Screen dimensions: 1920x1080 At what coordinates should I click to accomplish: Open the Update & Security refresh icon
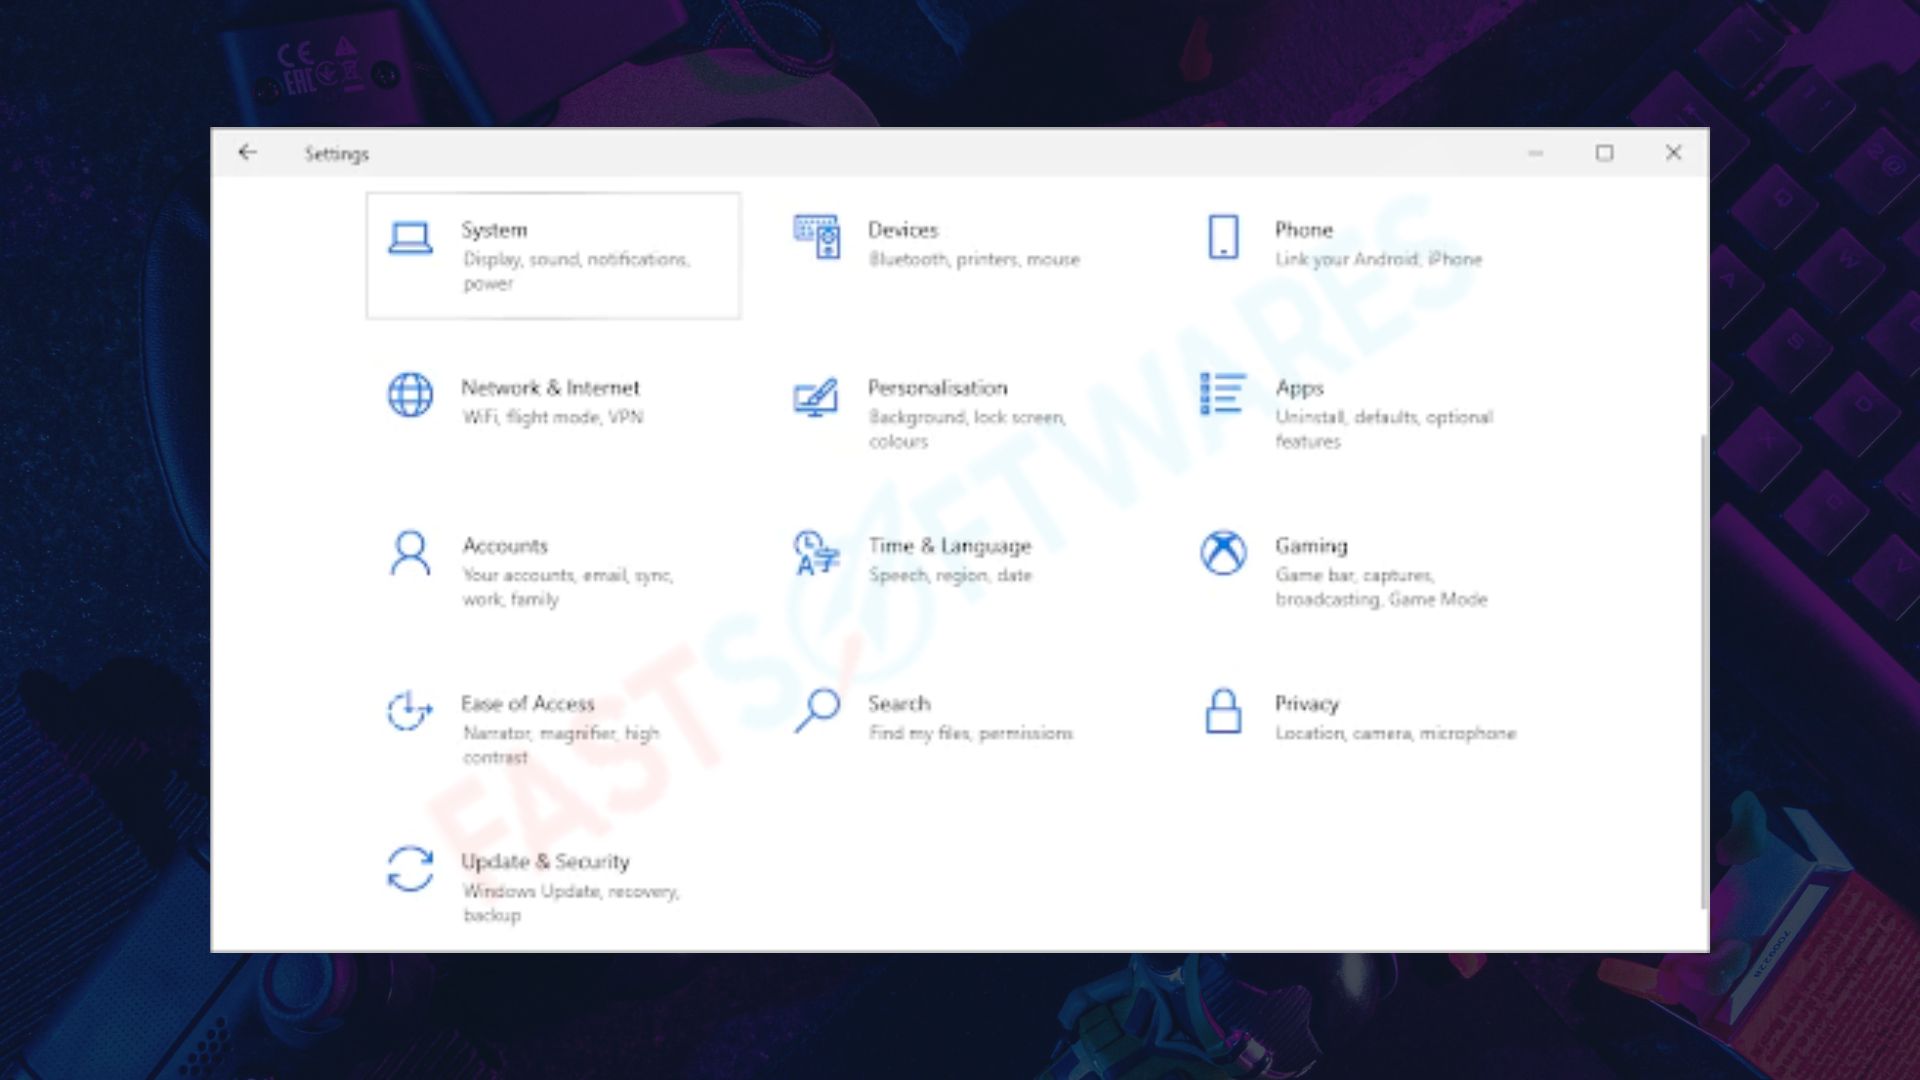[410, 869]
